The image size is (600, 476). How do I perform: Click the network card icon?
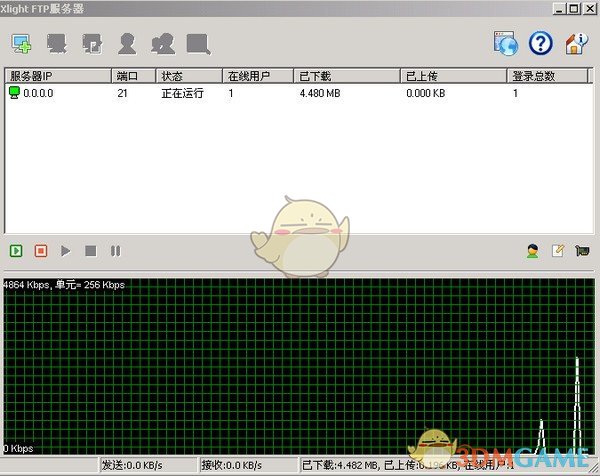point(582,251)
